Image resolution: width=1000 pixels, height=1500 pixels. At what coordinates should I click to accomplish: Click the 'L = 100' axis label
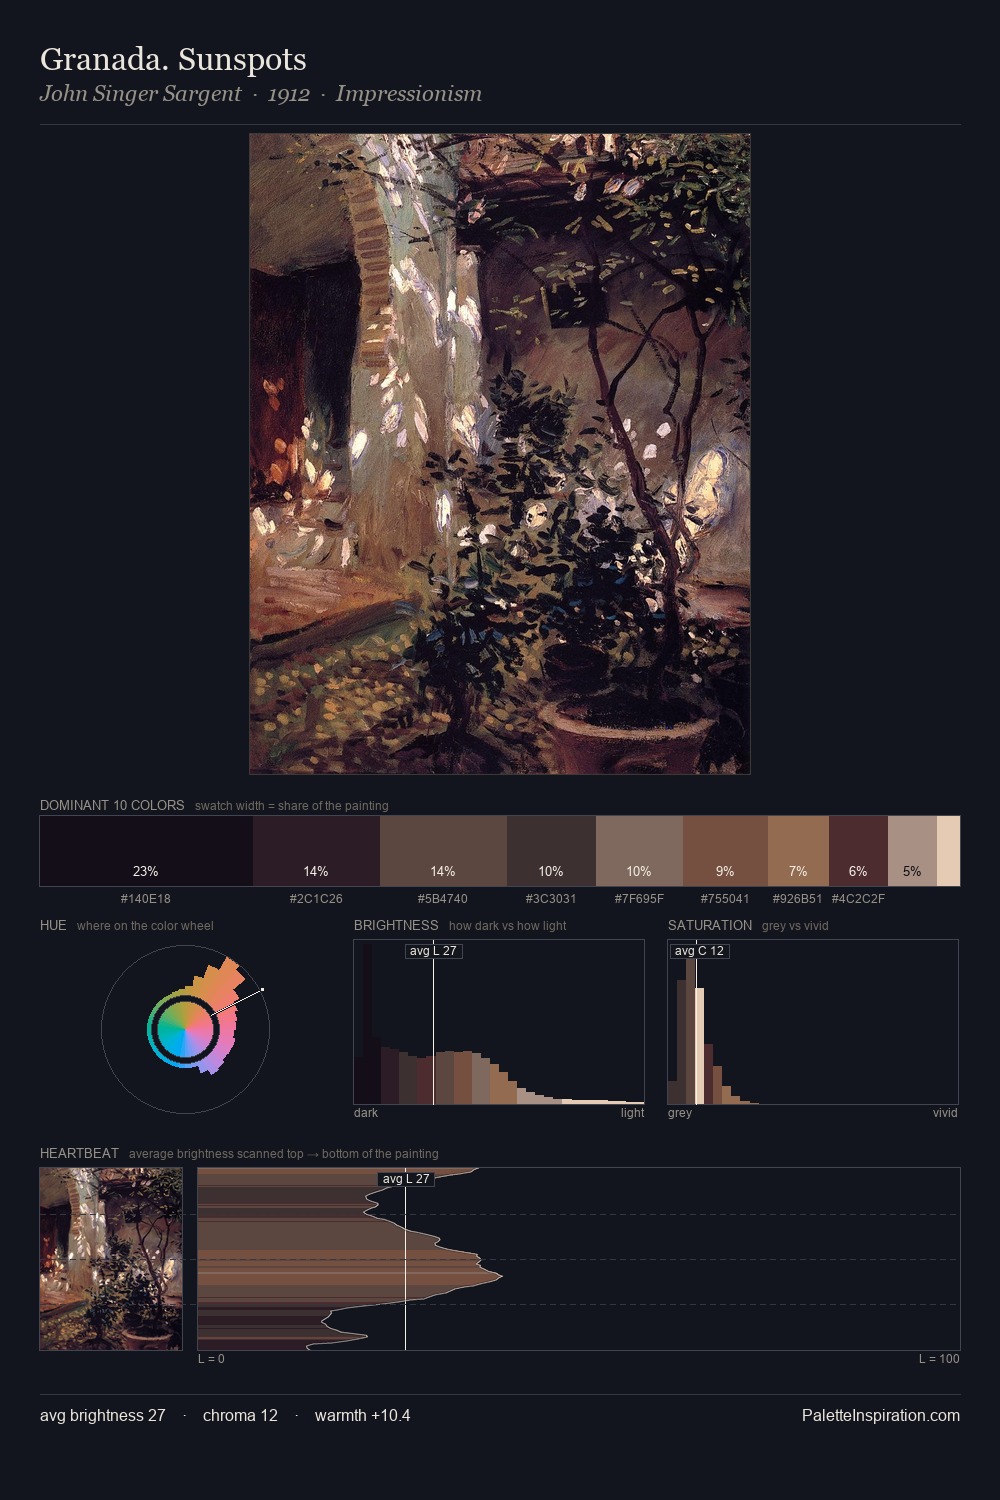(939, 1359)
